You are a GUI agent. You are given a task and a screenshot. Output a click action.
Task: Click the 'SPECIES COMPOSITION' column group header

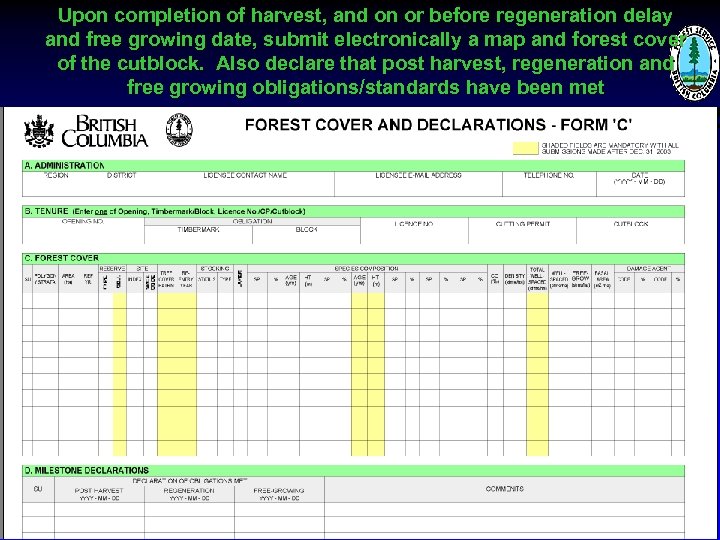[x=367, y=268]
